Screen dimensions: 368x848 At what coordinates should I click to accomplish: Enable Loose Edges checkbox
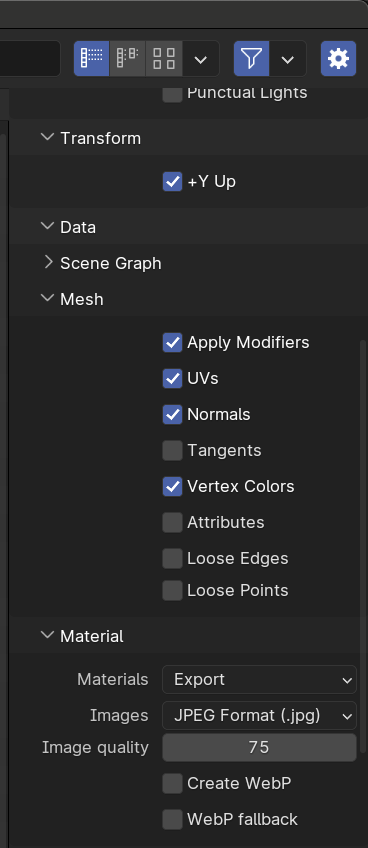point(173,559)
